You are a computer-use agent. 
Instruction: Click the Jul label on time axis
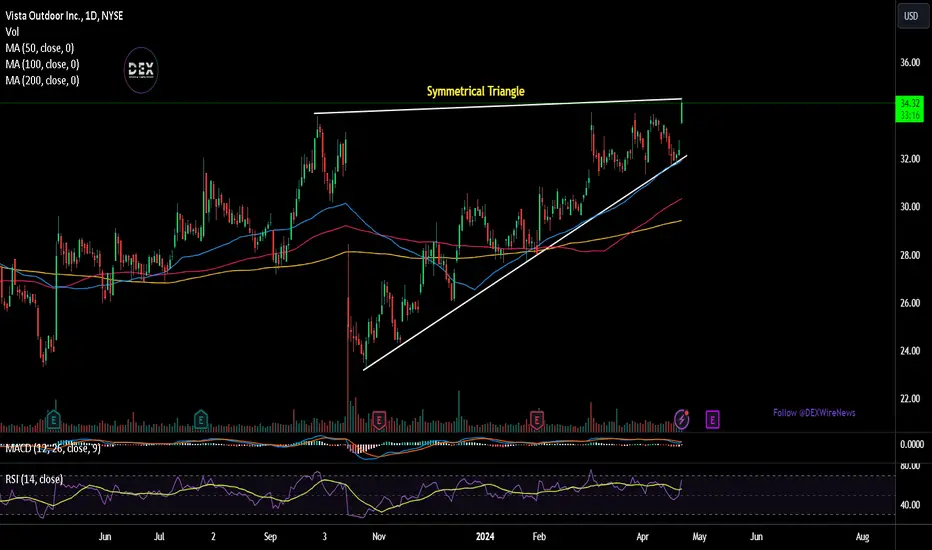(159, 536)
